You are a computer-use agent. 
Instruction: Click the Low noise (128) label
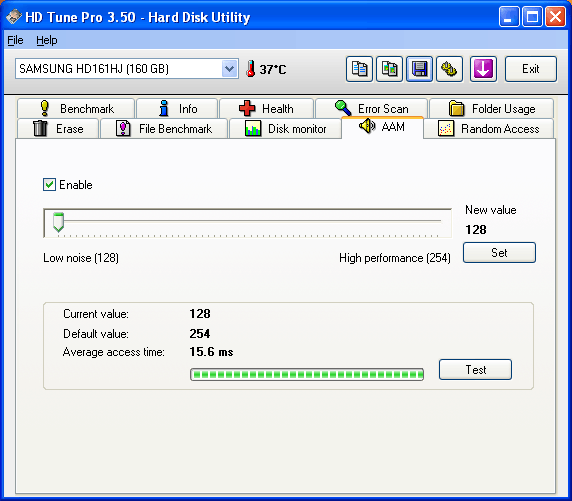[x=81, y=258]
